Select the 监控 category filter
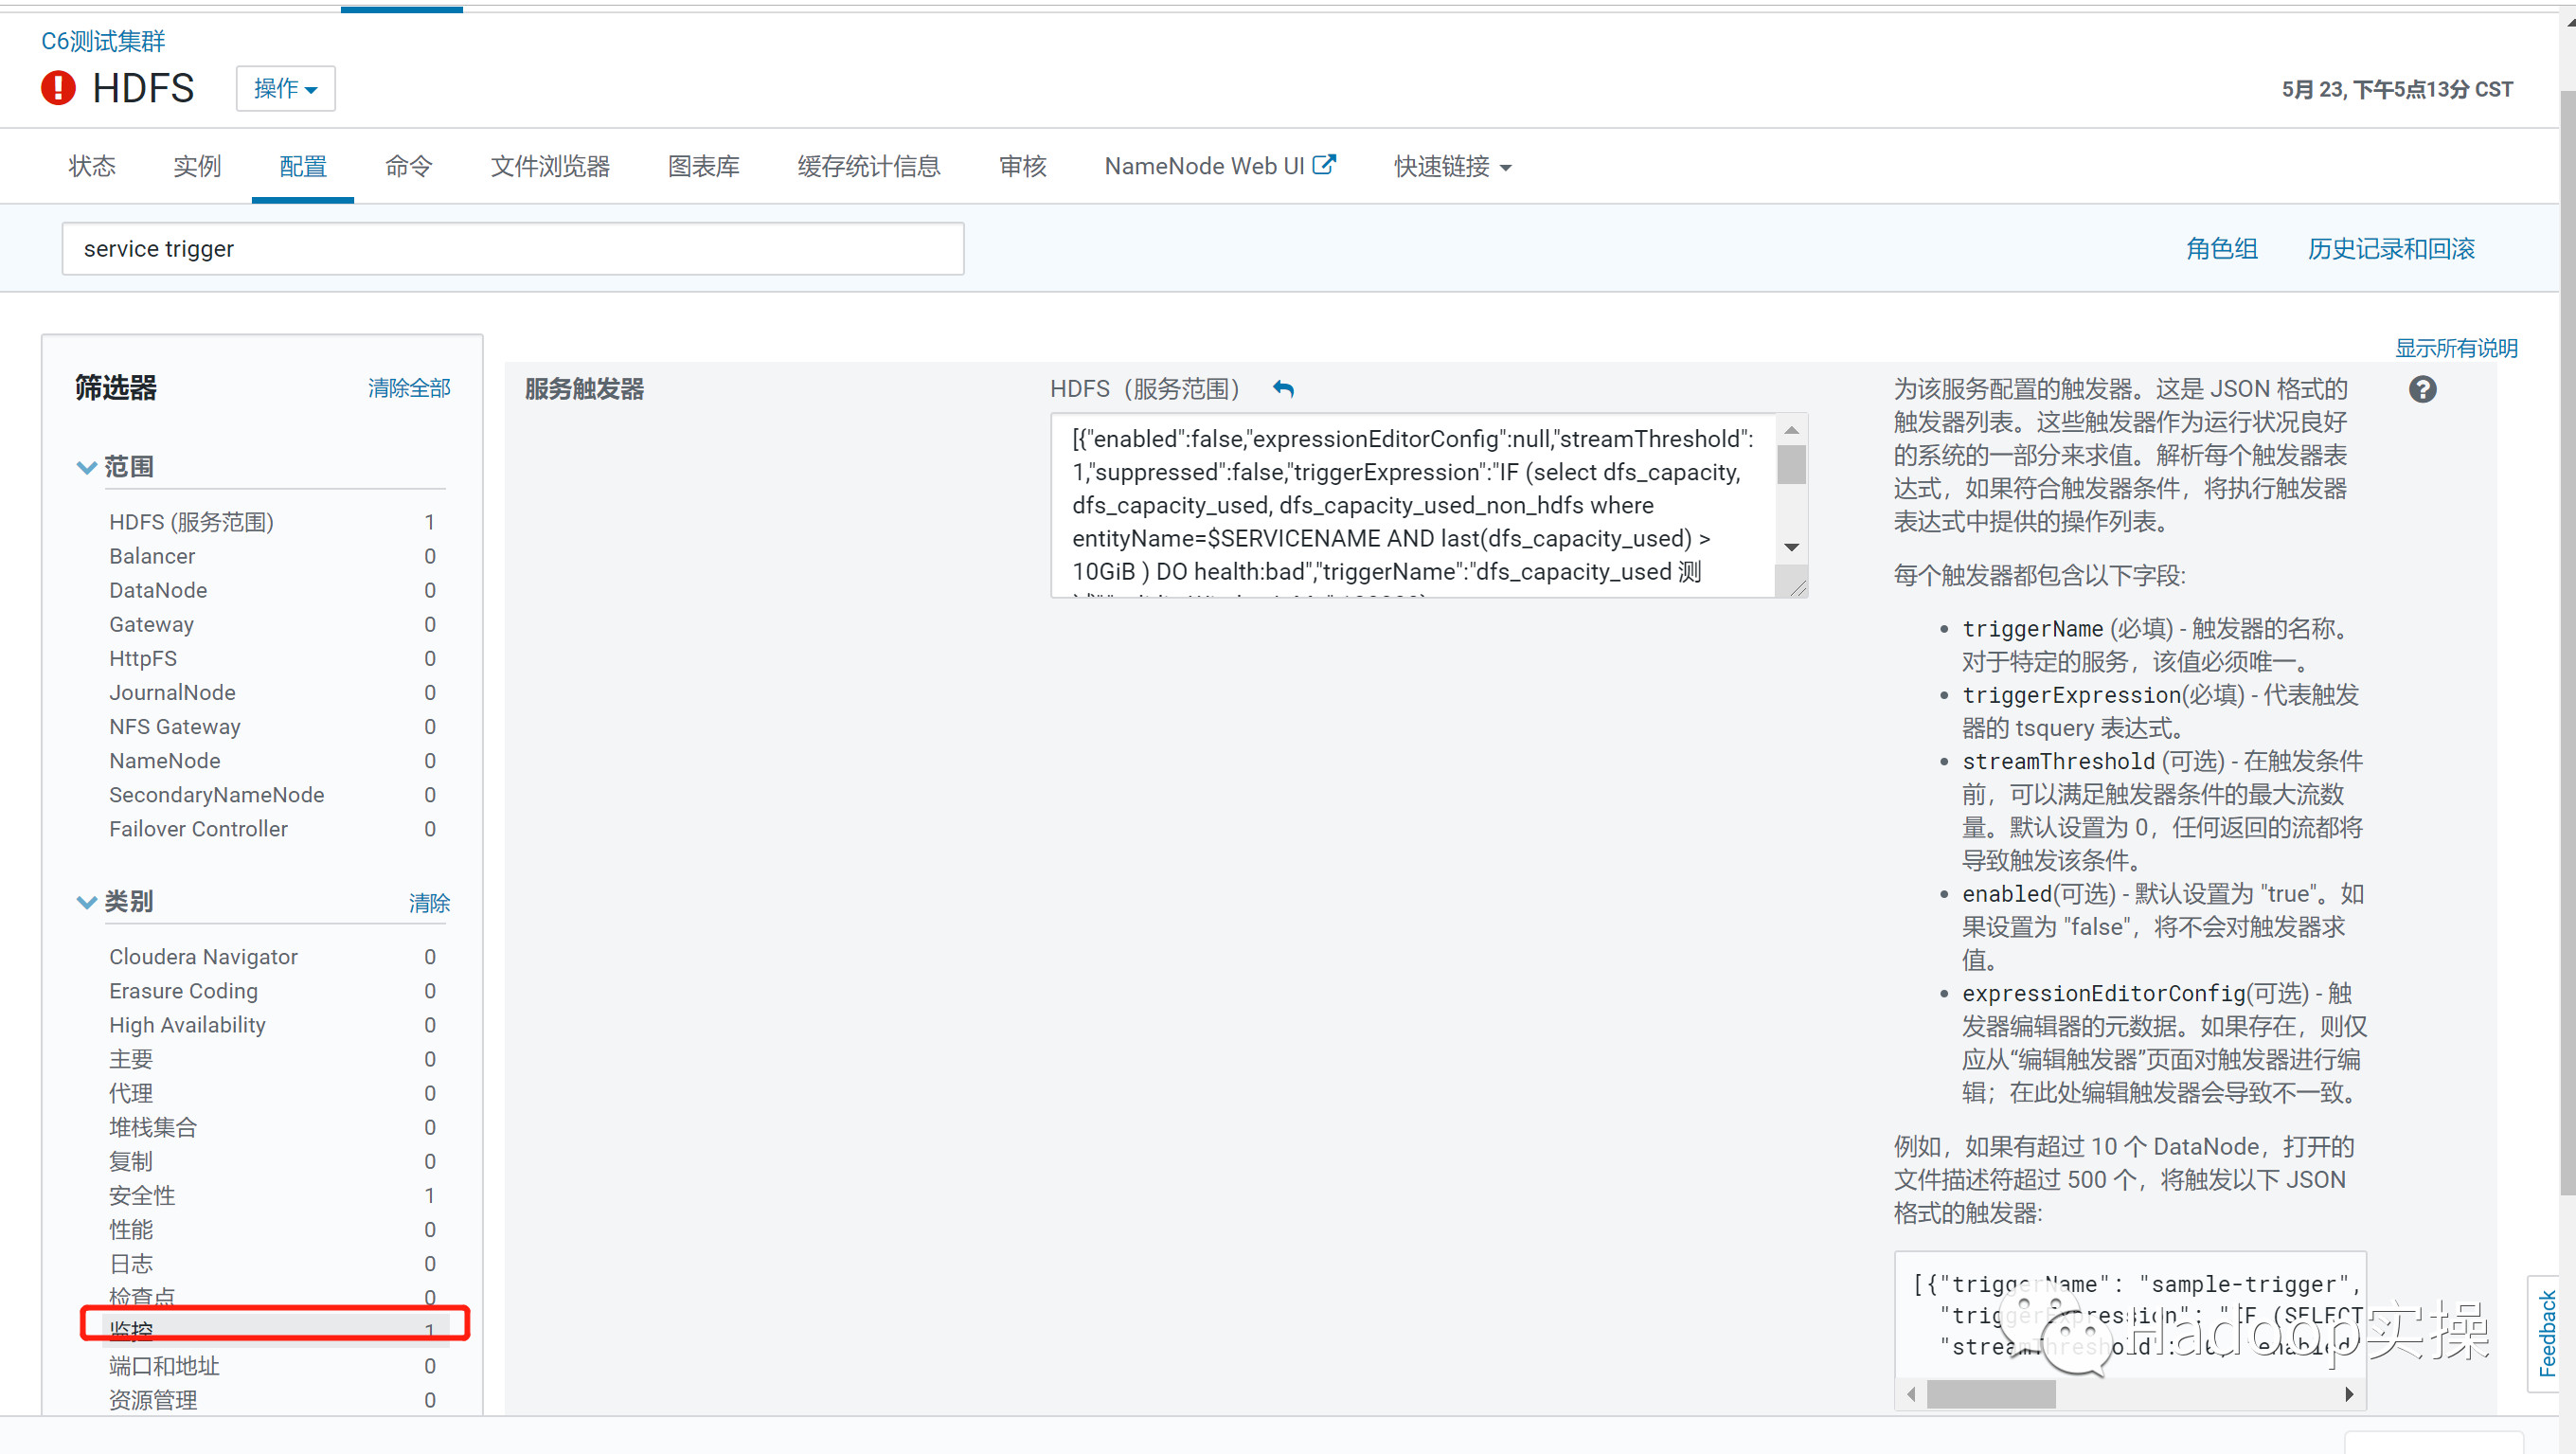2576x1454 pixels. point(131,1330)
